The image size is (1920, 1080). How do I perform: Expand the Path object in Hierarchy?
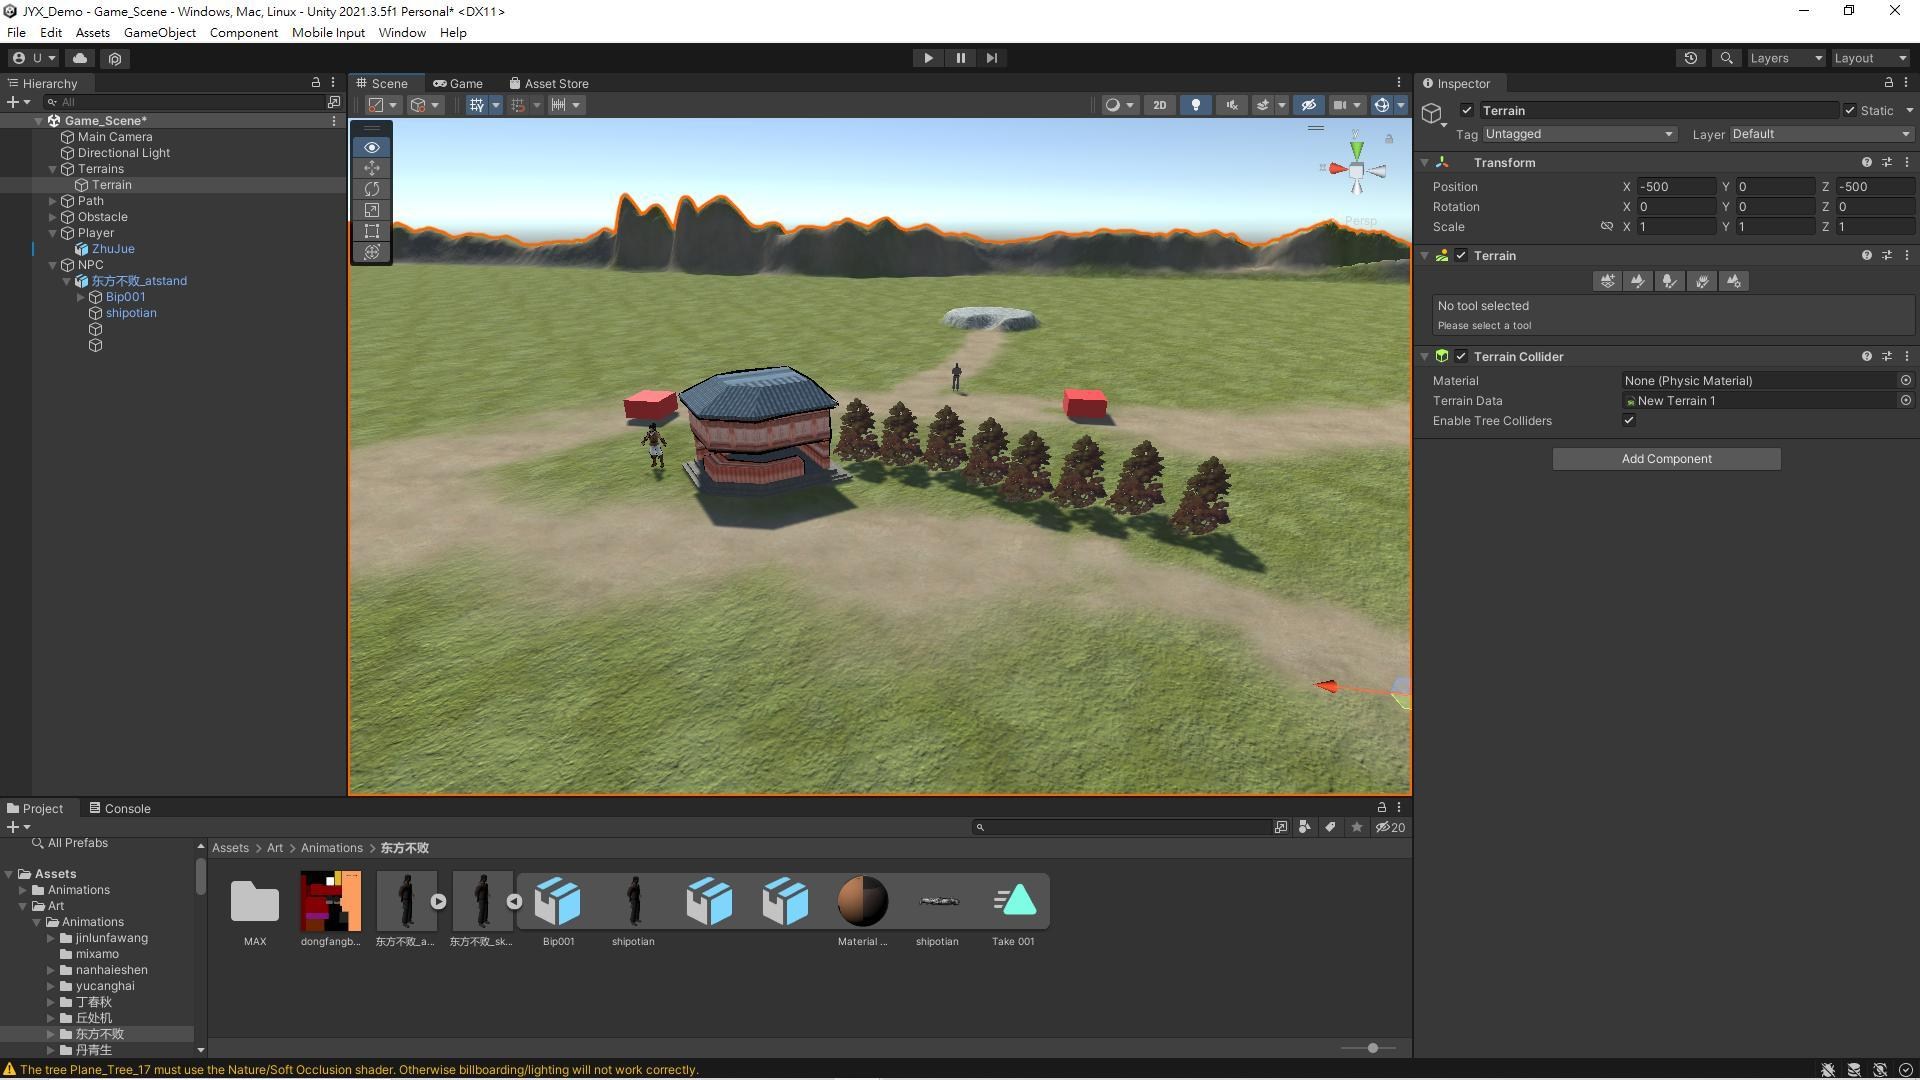coord(53,201)
